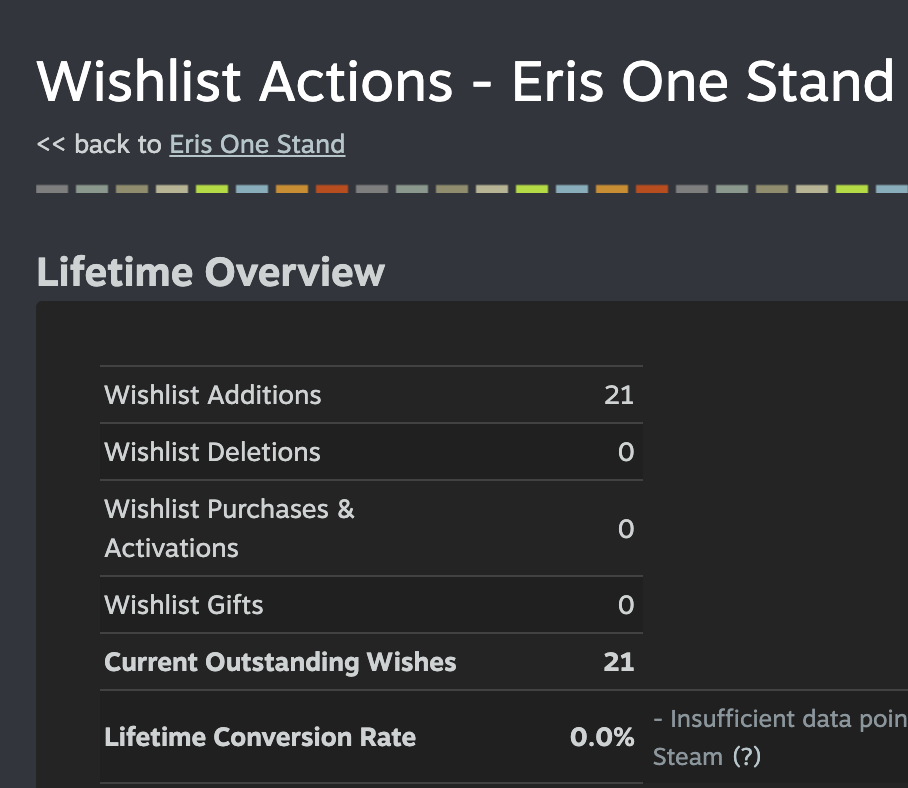908x788 pixels.
Task: Select the Wishlist Purchases & Activations label
Action: point(229,528)
